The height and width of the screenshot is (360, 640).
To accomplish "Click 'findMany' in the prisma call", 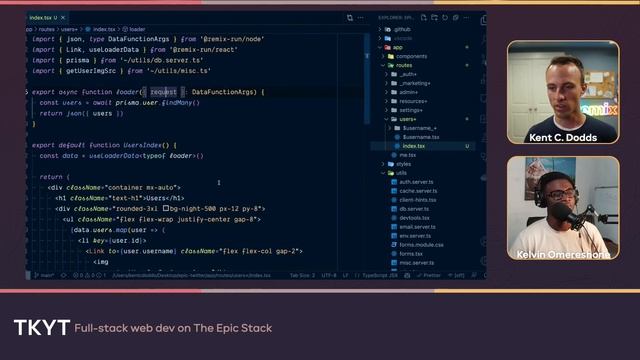I will point(178,103).
